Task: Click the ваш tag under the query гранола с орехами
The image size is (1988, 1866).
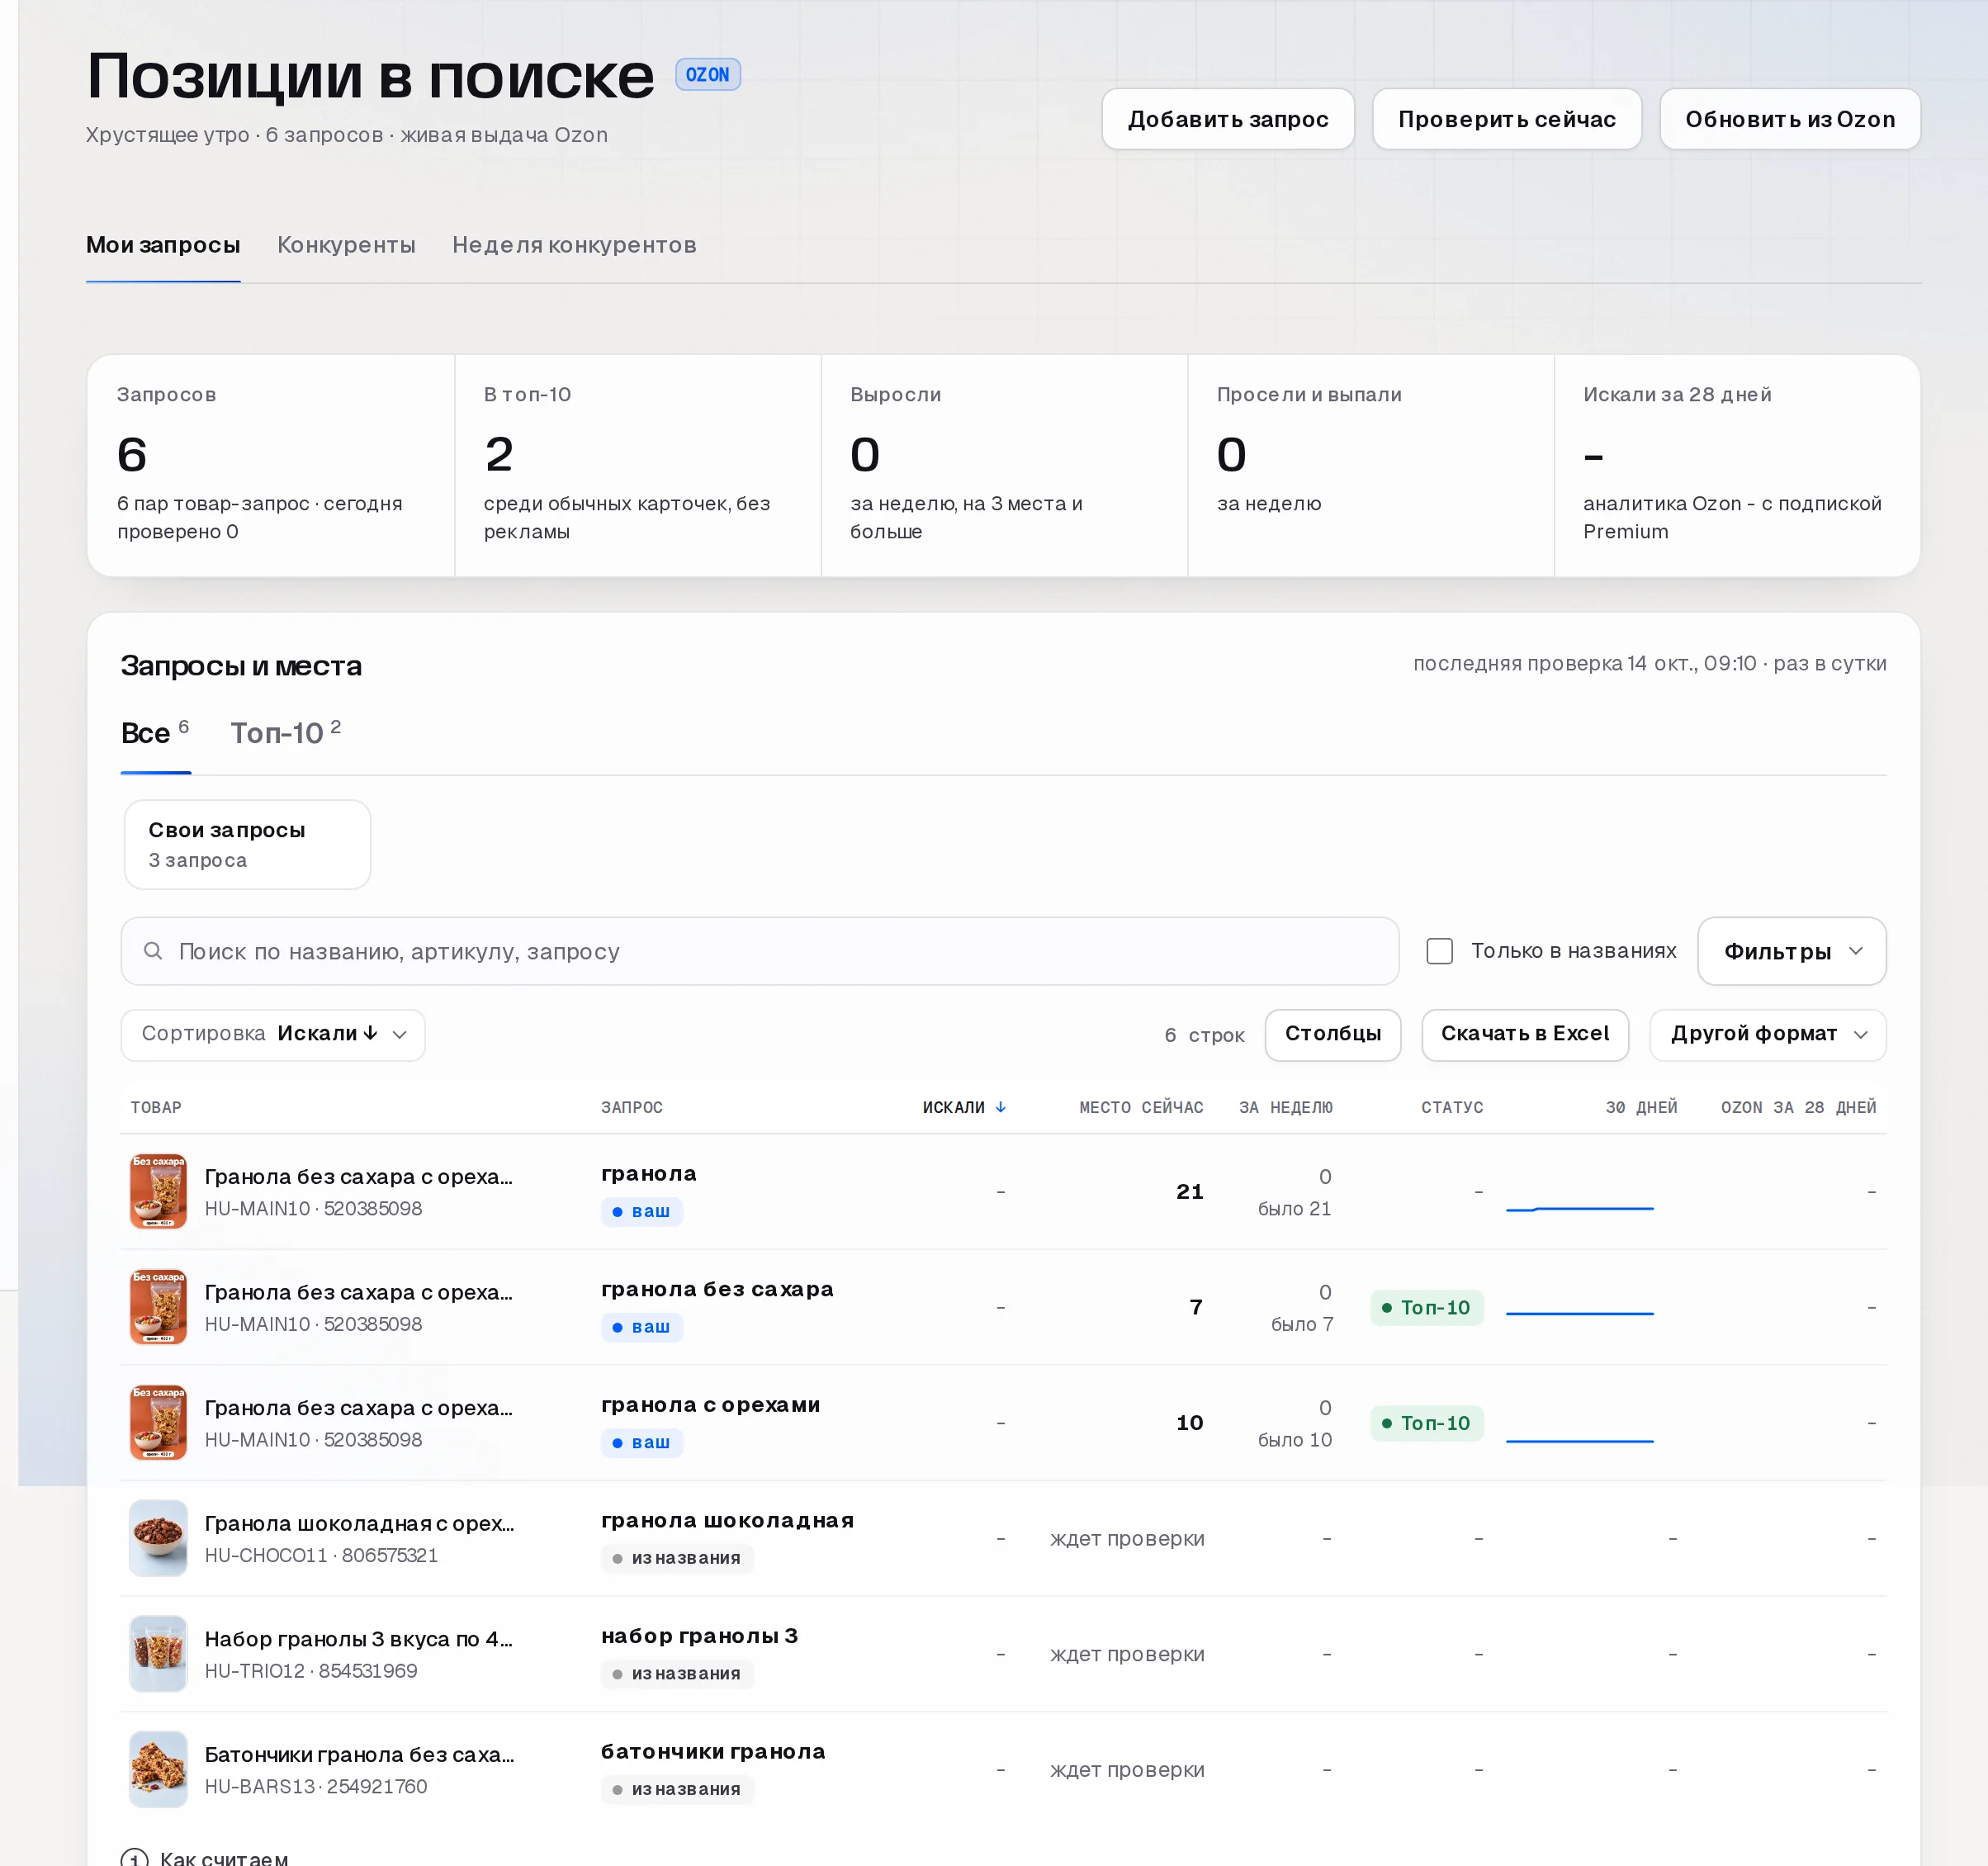Action: 641,1442
